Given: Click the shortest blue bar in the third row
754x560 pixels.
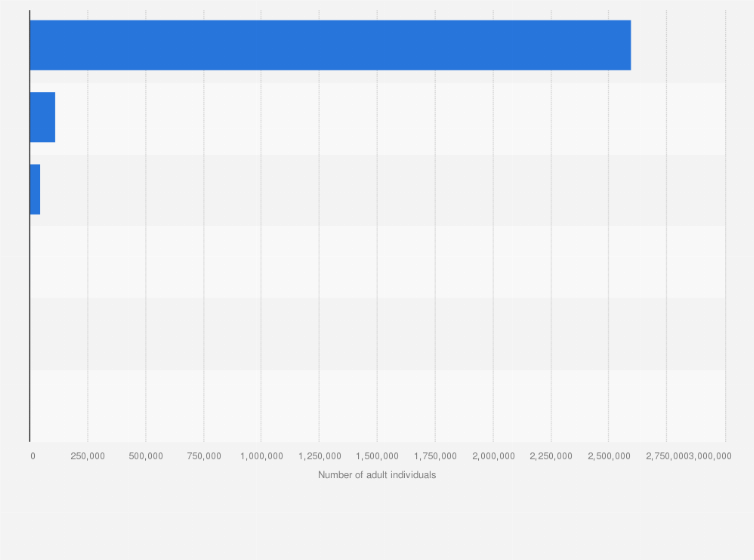Looking at the screenshot, I should tap(35, 189).
